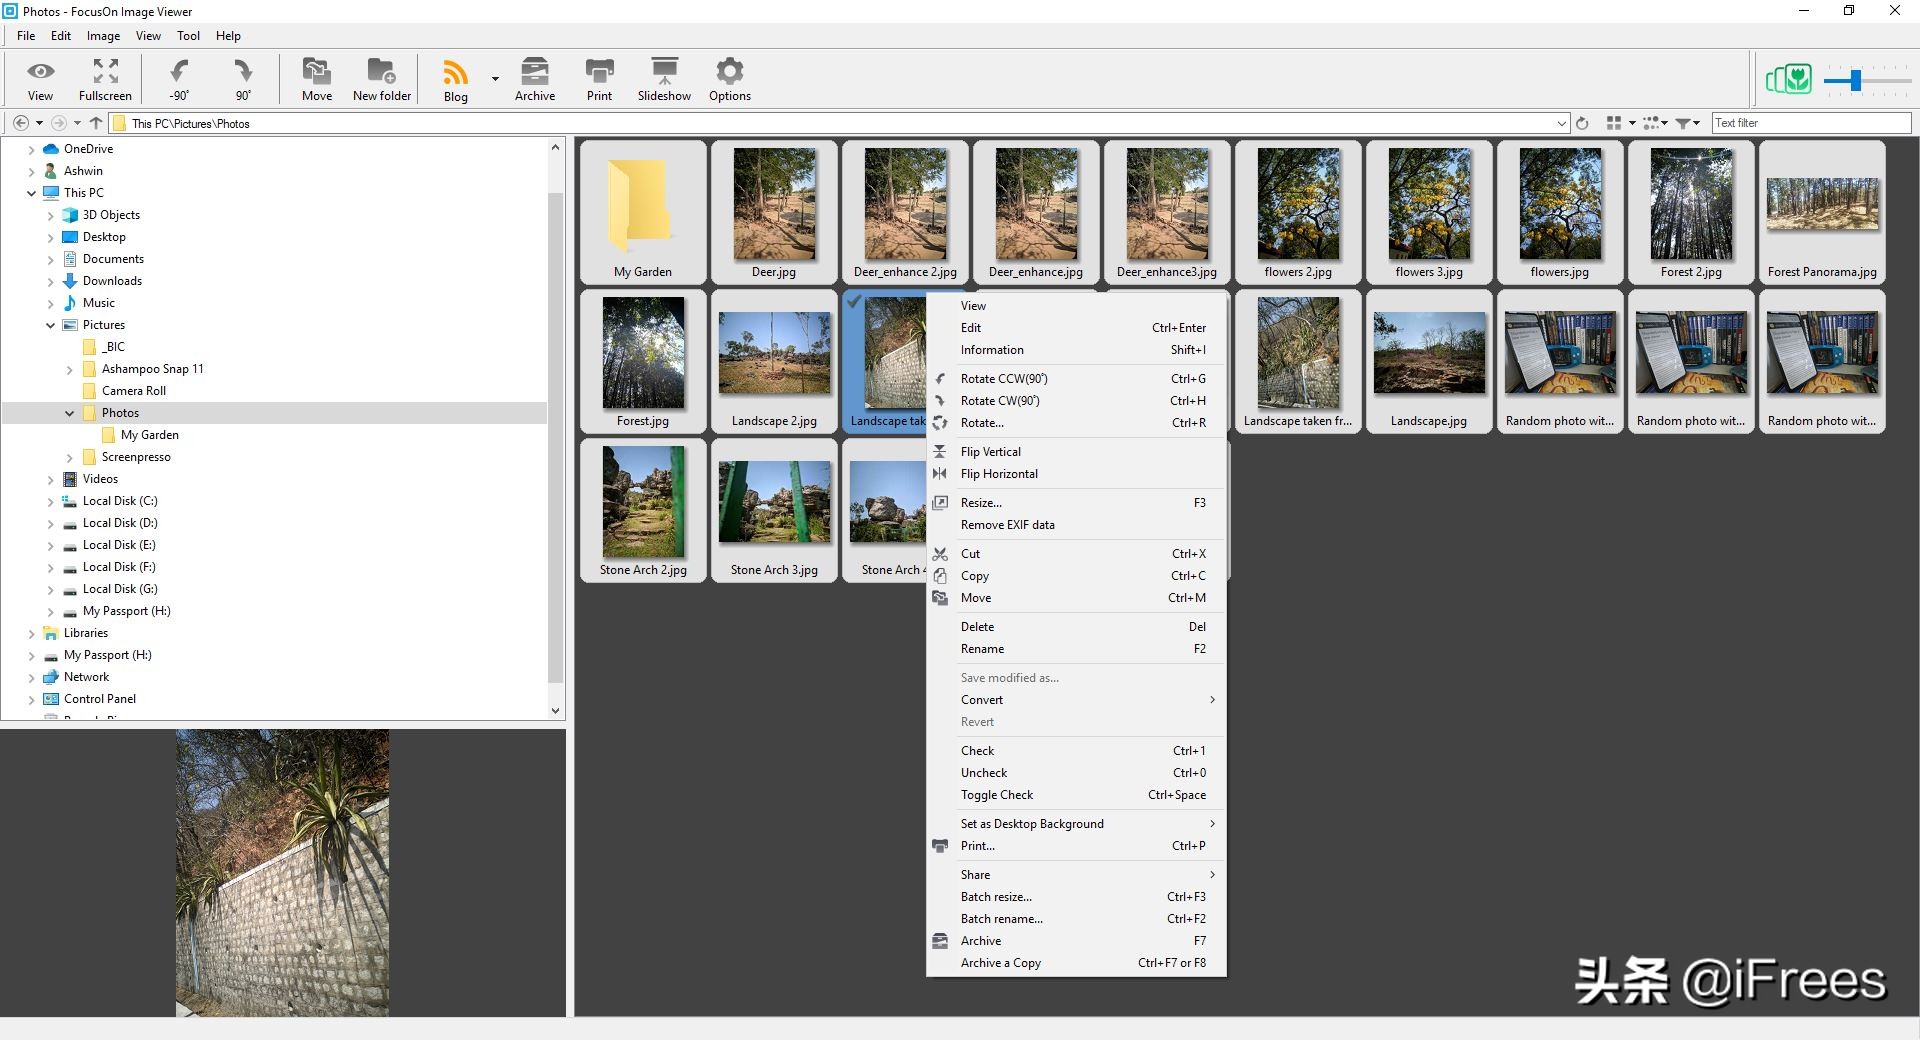Click the refresh icon beside address bar

click(x=1582, y=123)
